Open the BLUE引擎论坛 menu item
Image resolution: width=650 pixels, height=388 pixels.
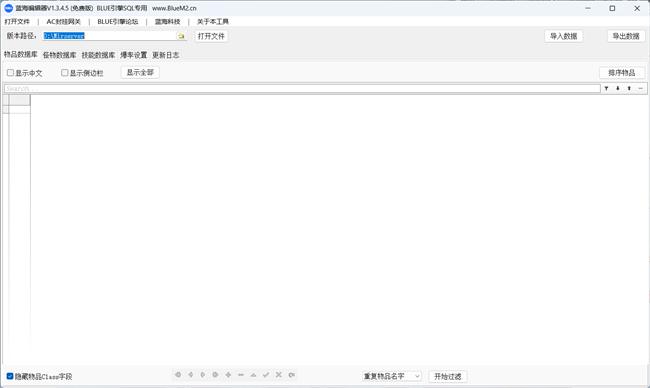click(x=118, y=22)
